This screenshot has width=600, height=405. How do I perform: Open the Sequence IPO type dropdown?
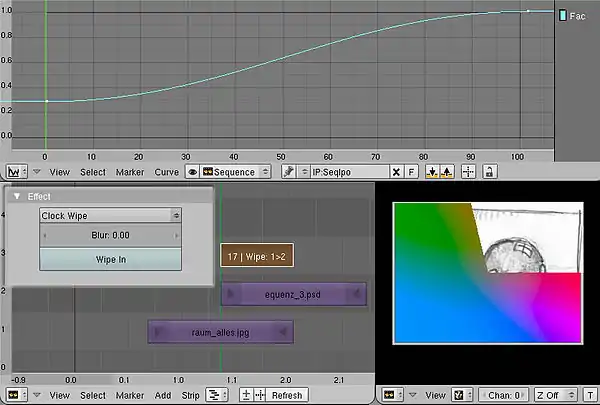(236, 172)
